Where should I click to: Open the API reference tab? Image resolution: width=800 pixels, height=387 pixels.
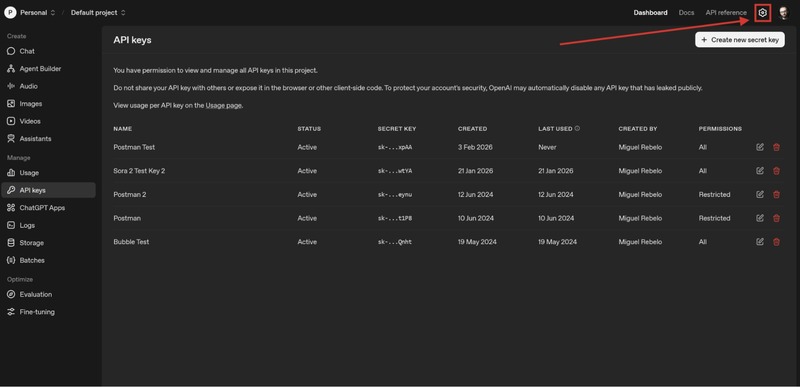[x=726, y=12]
